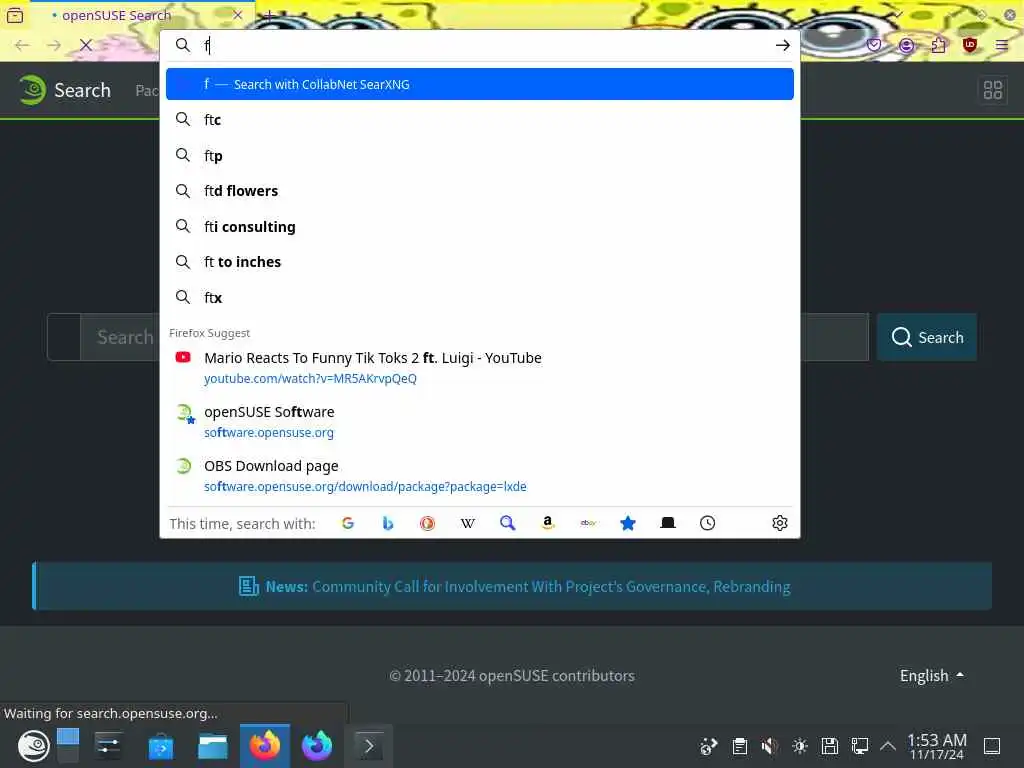Open the Pocket/save shield icon
Viewport: 1024px width, 768px height.
[x=874, y=45]
